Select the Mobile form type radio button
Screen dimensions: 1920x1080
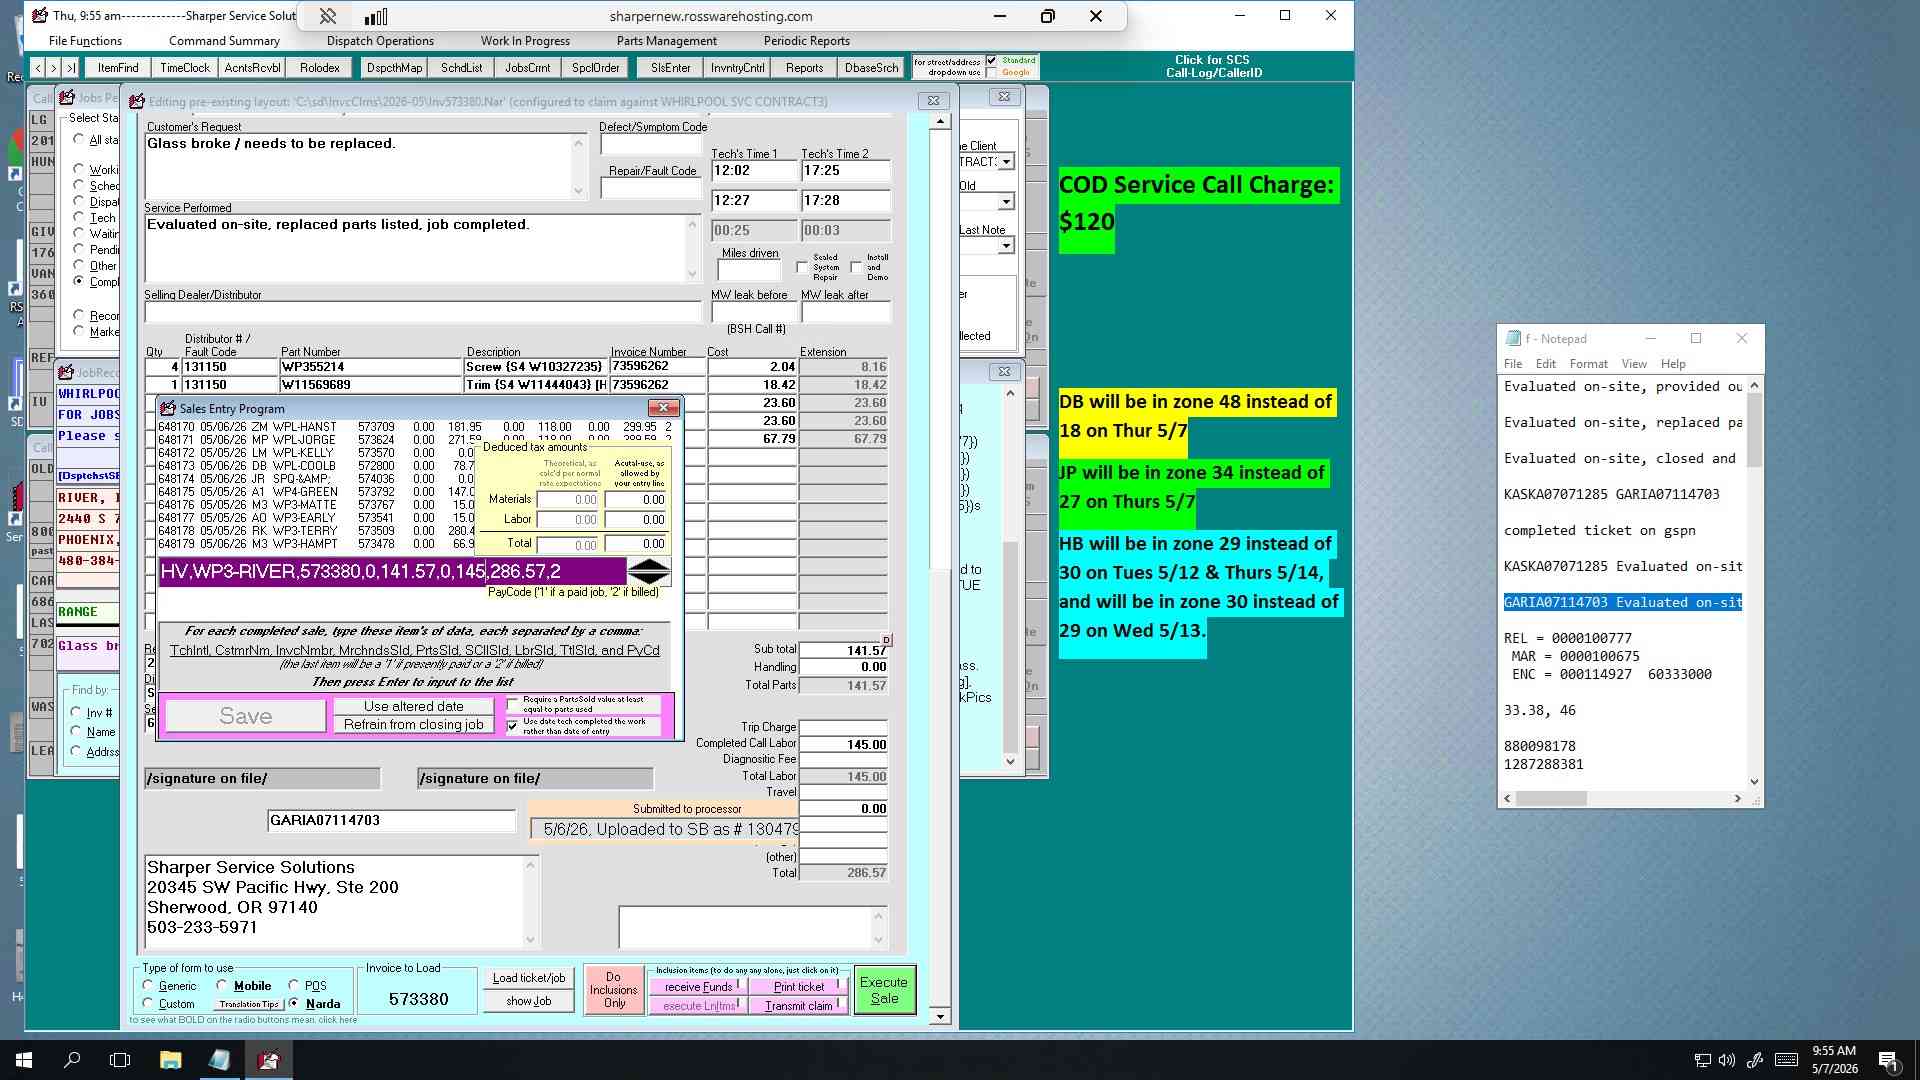click(x=222, y=985)
